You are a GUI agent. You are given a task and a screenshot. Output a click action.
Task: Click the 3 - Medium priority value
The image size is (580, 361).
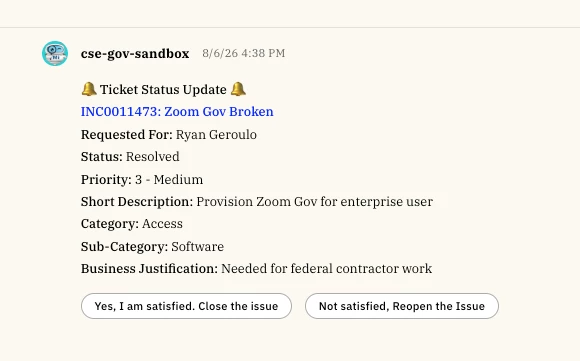(x=169, y=180)
